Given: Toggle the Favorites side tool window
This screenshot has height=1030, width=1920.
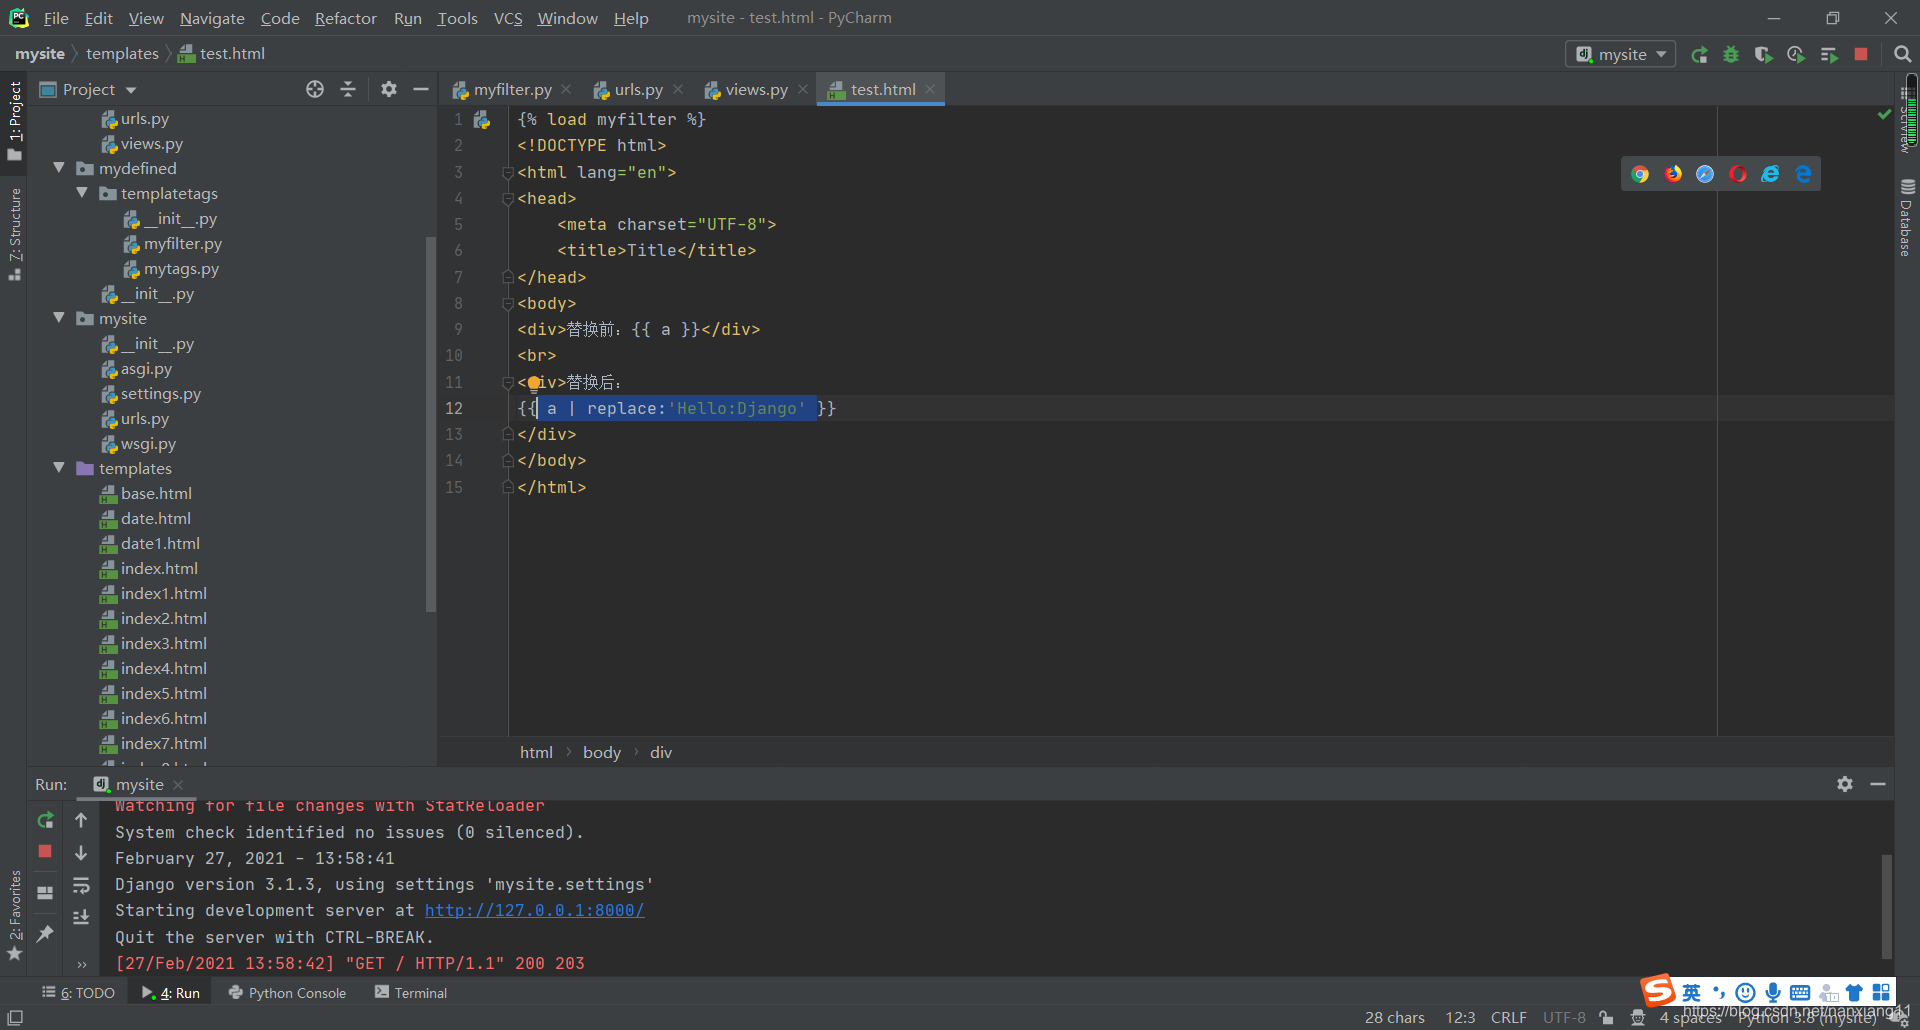Looking at the screenshot, I should pos(14,915).
